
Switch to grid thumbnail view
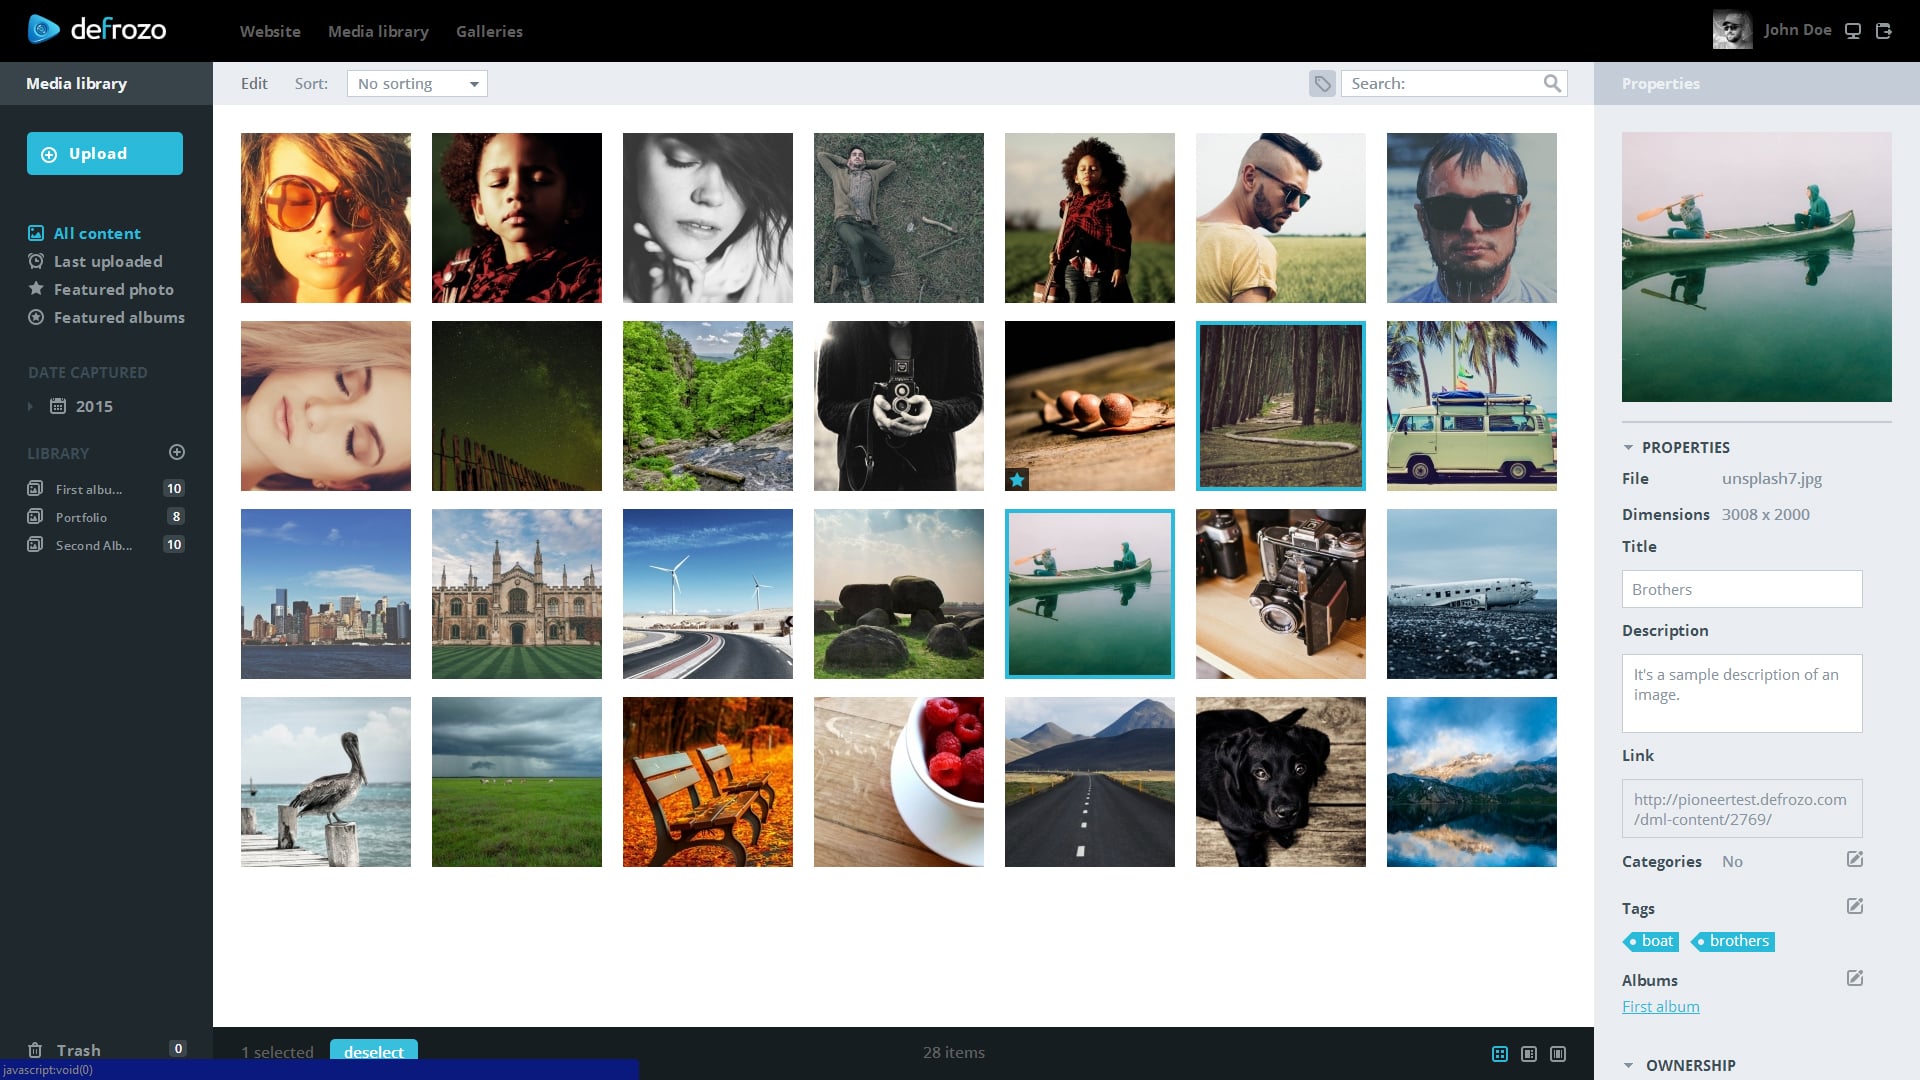click(1500, 1054)
